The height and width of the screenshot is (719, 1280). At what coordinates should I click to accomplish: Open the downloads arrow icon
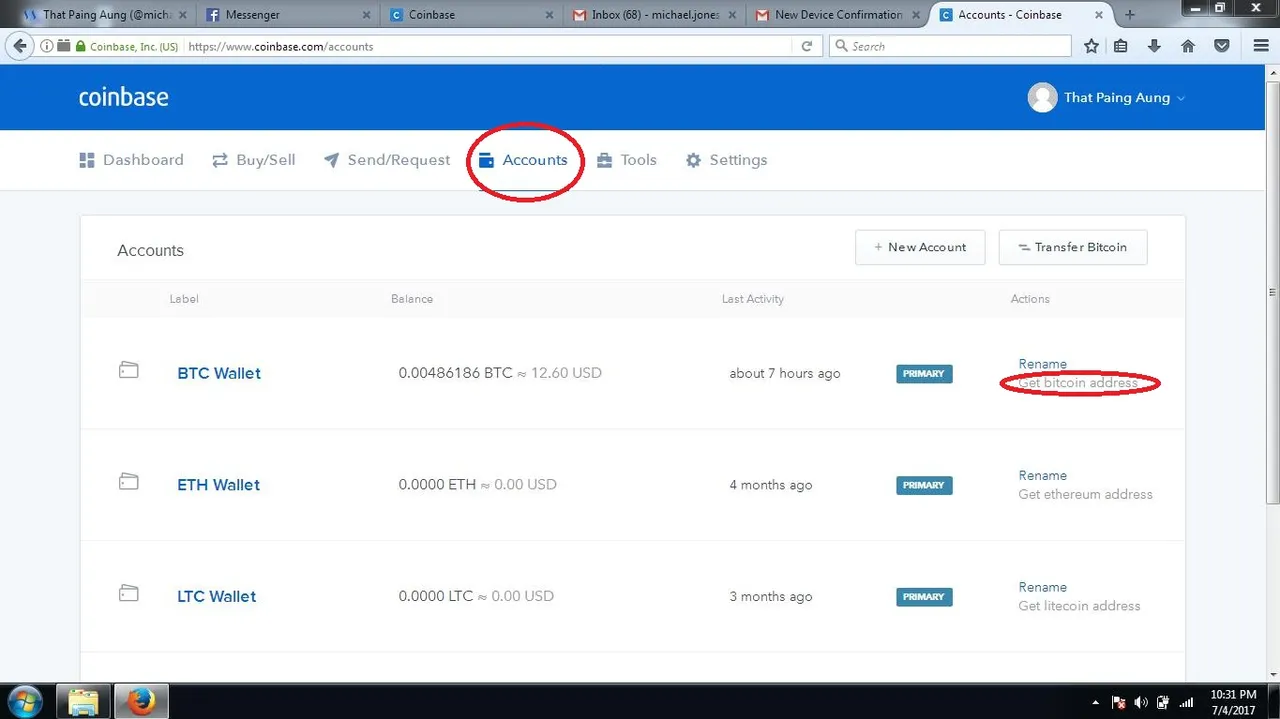1154,46
